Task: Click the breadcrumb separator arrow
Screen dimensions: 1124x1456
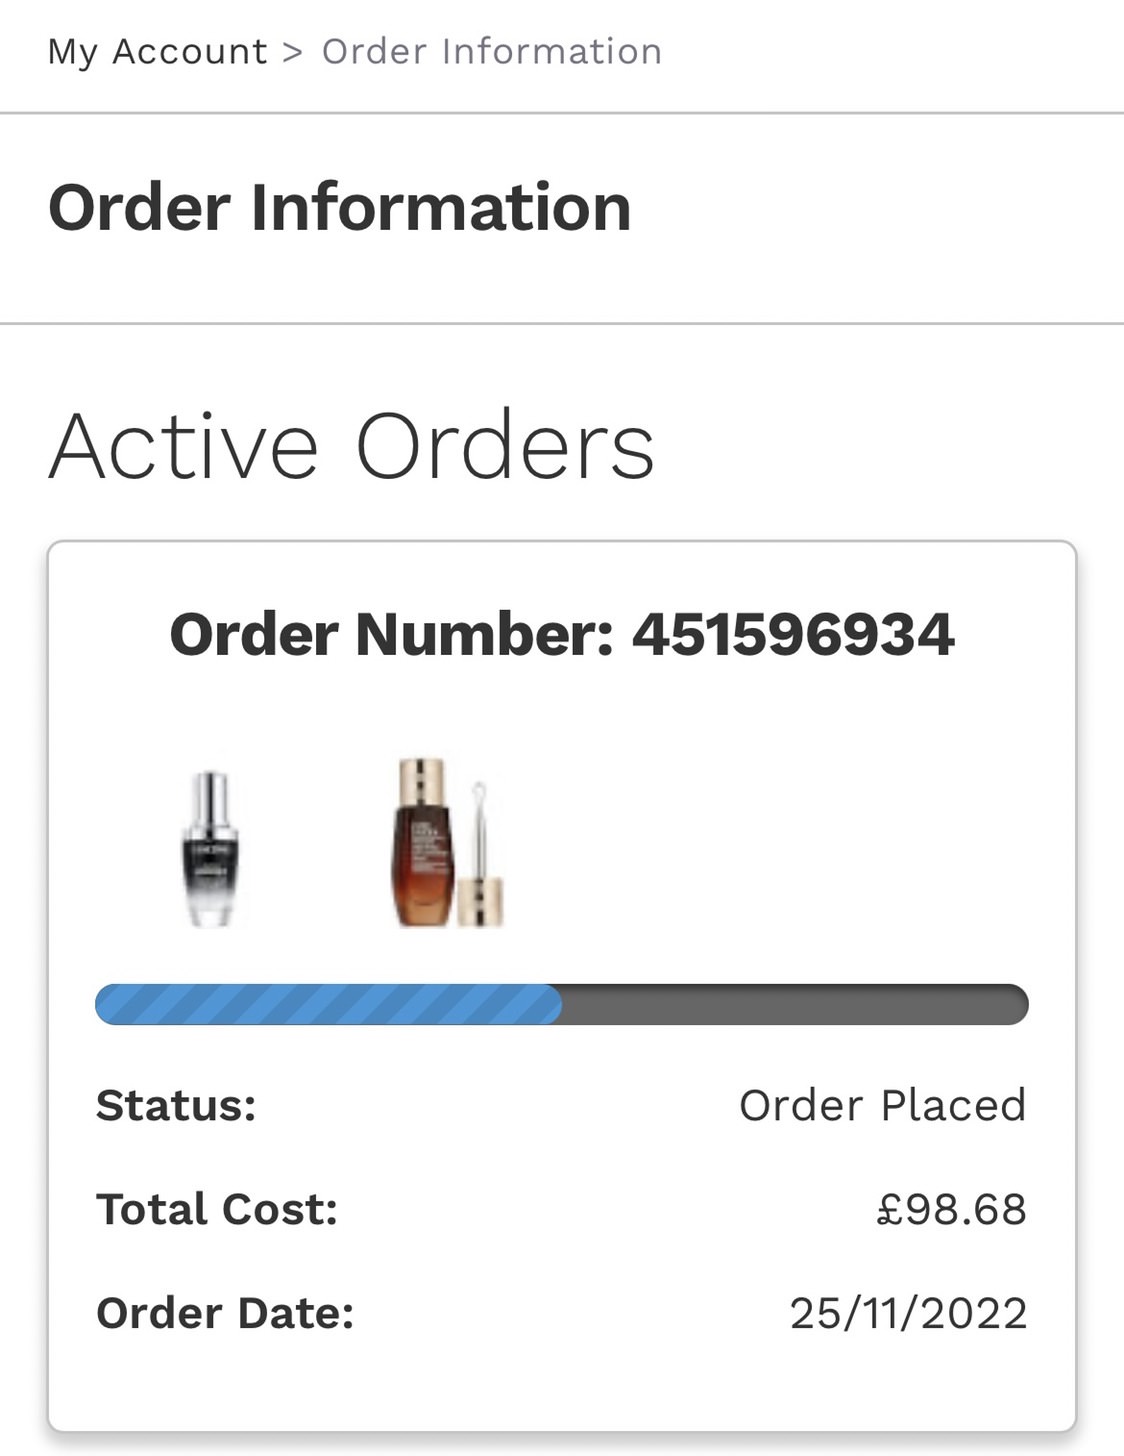Action: click(293, 52)
